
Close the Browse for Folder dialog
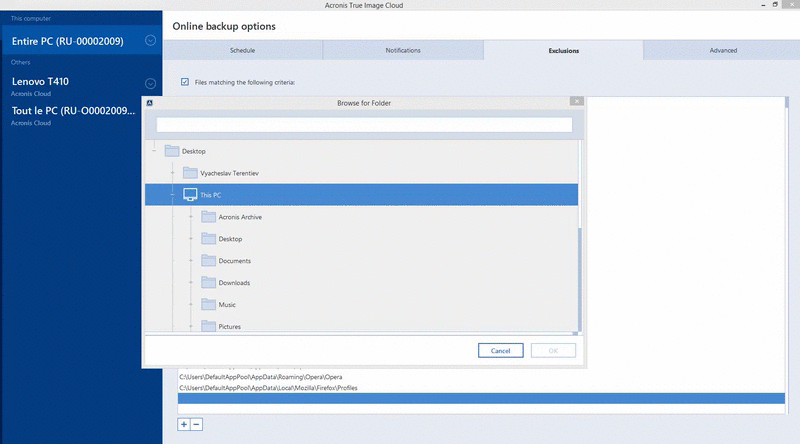577,101
